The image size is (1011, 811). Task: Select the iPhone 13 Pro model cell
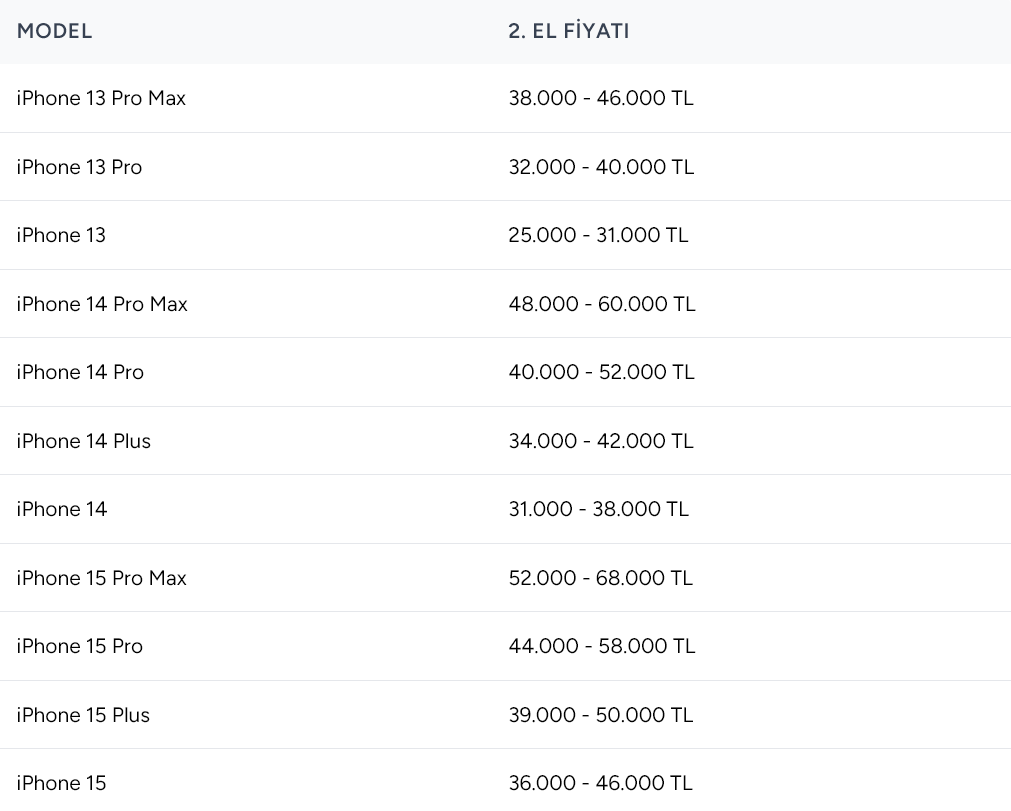coord(79,167)
